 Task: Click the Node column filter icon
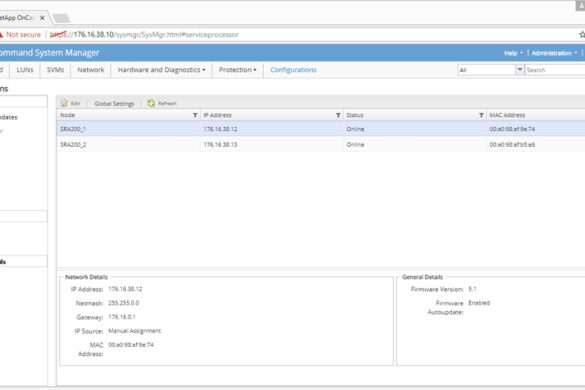pyautogui.click(x=195, y=115)
